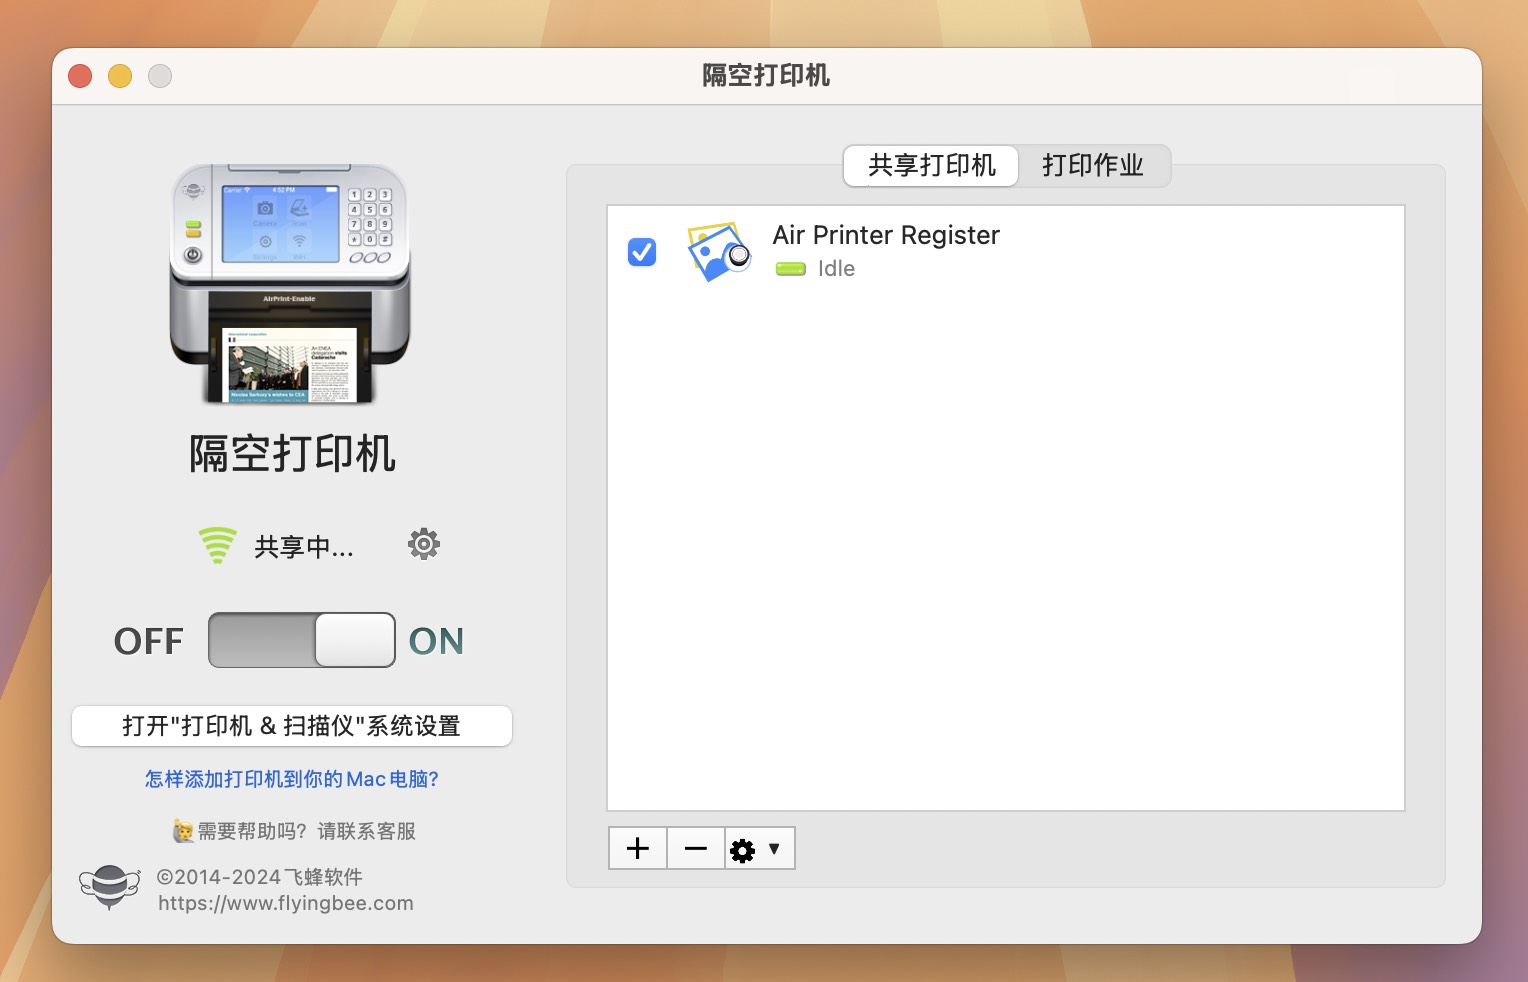1528x982 pixels.
Task: Uncheck the Air Printer Register checkbox
Action: (641, 252)
